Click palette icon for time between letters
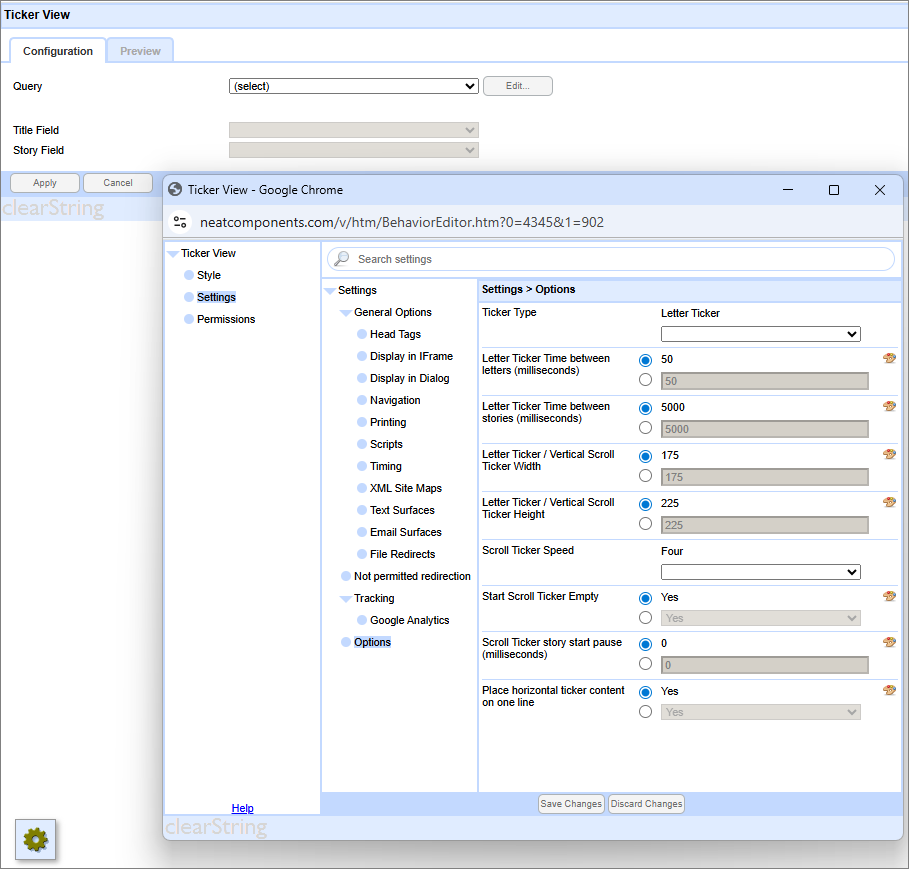The image size is (909, 869). coord(889,358)
